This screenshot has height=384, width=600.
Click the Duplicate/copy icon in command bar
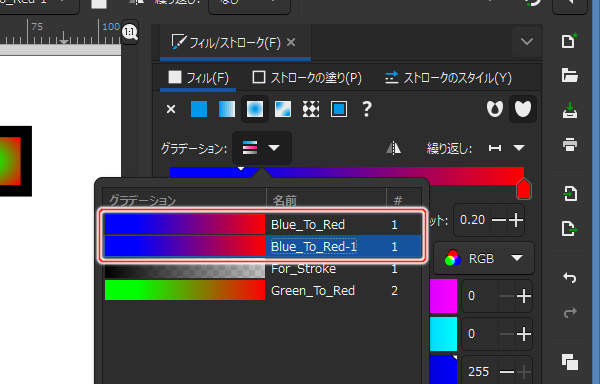(569, 362)
